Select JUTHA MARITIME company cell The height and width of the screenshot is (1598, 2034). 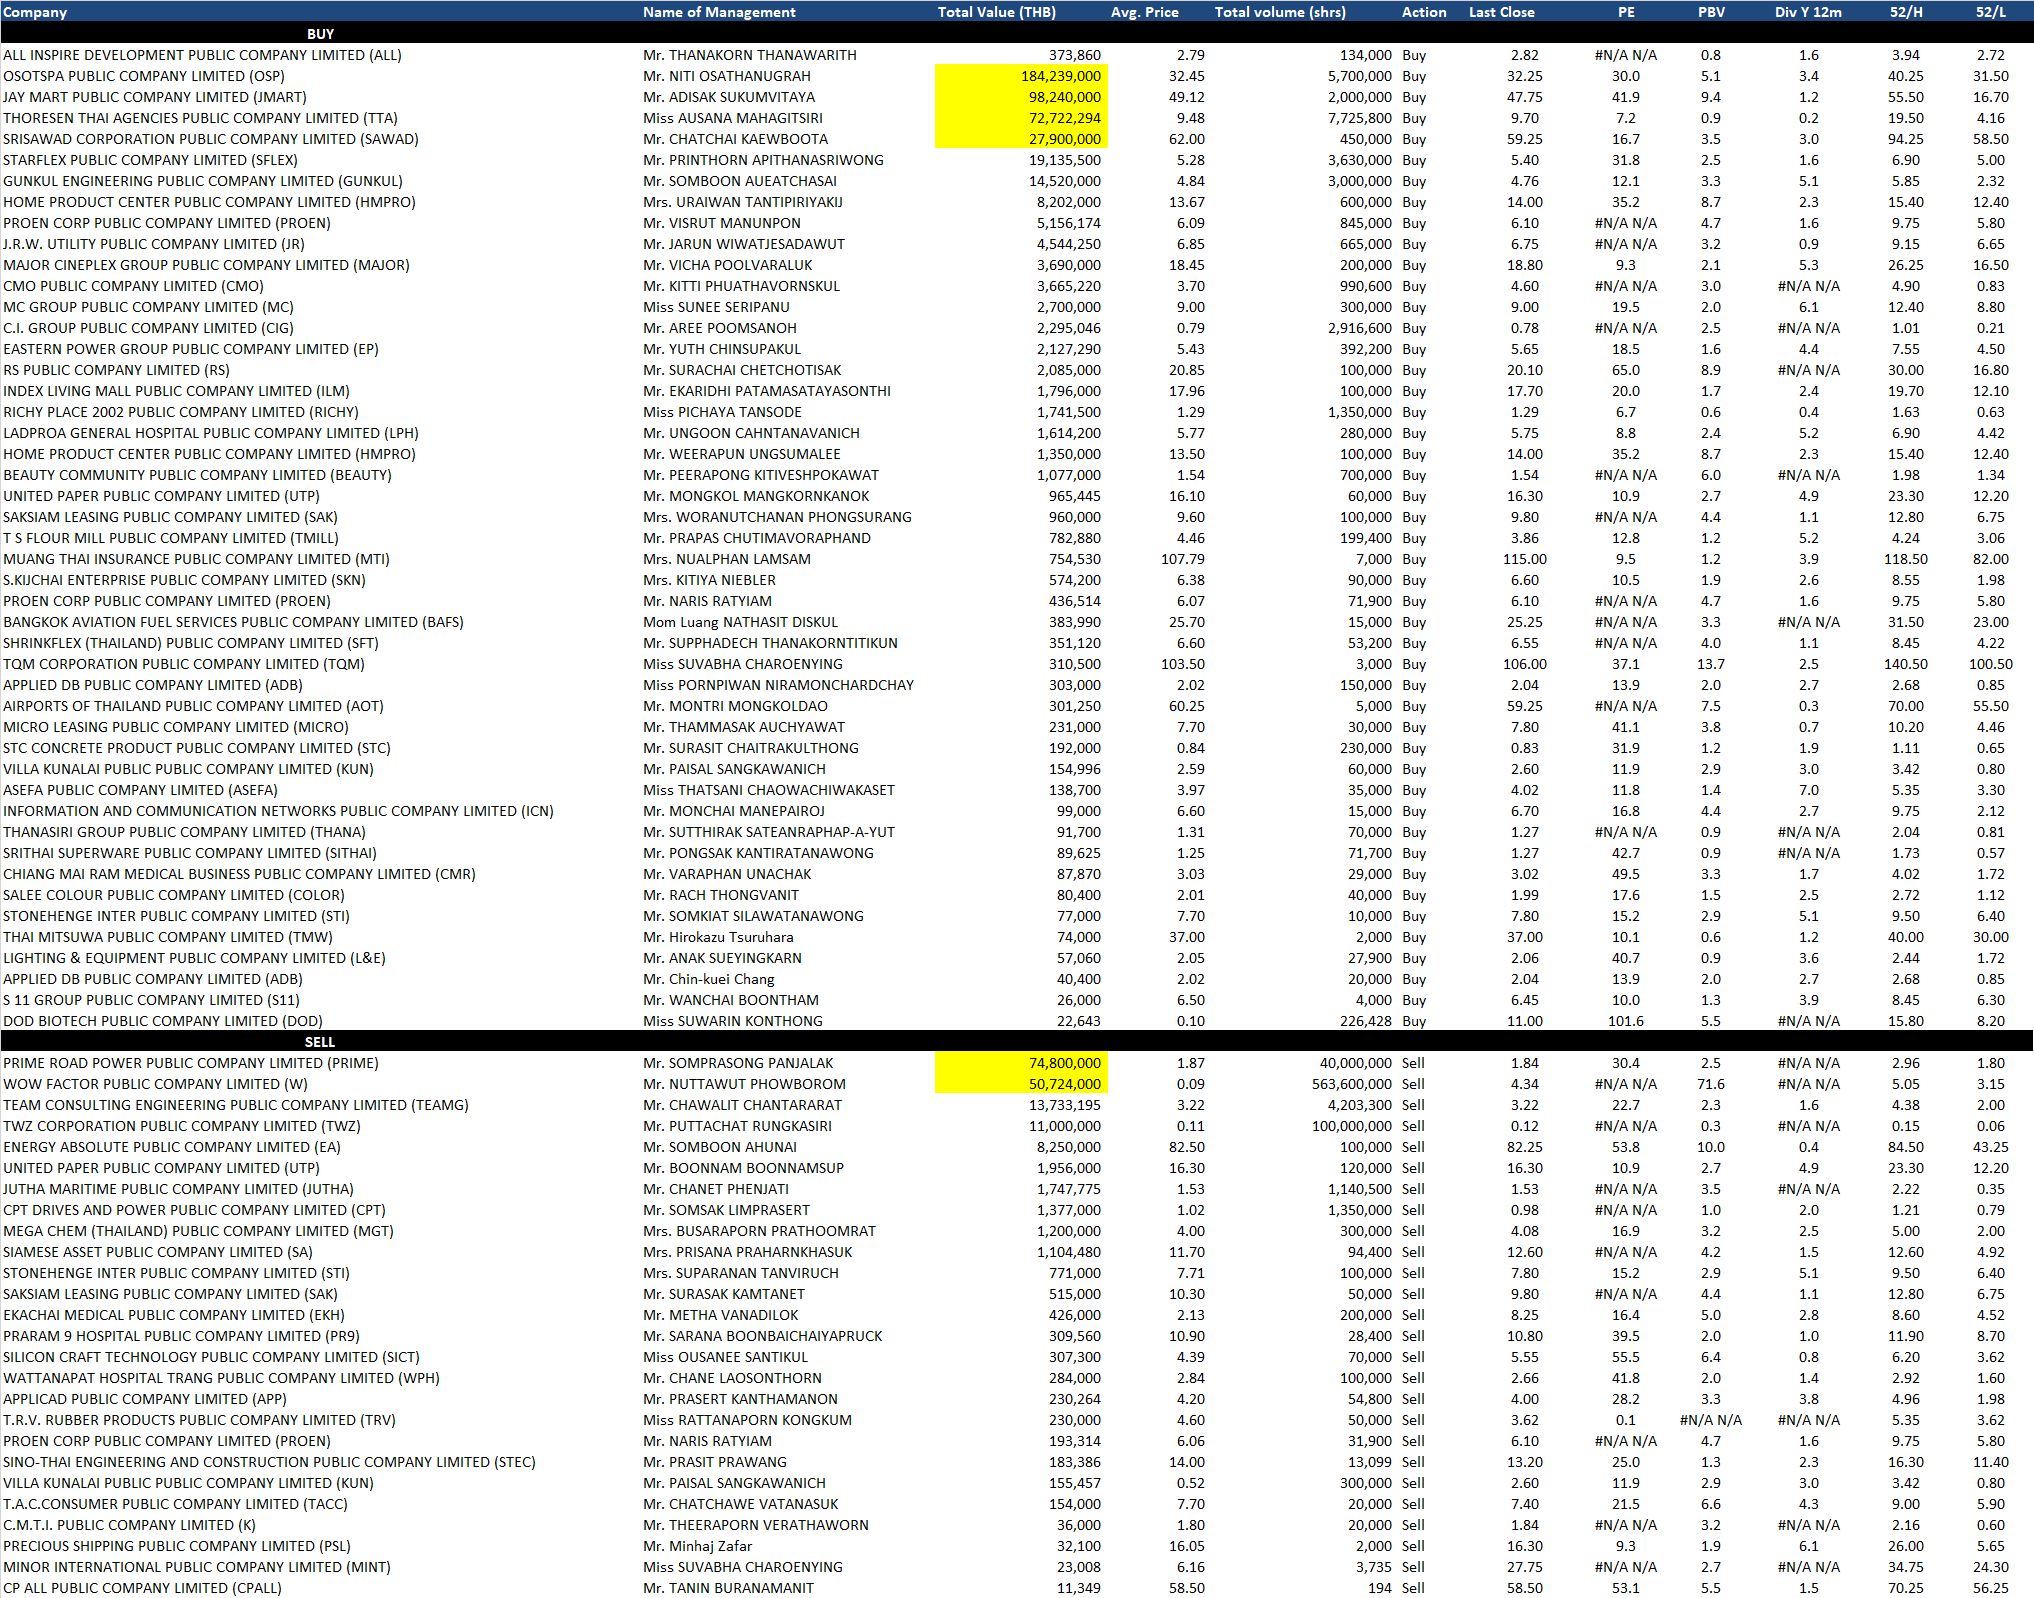pyautogui.click(x=178, y=1189)
